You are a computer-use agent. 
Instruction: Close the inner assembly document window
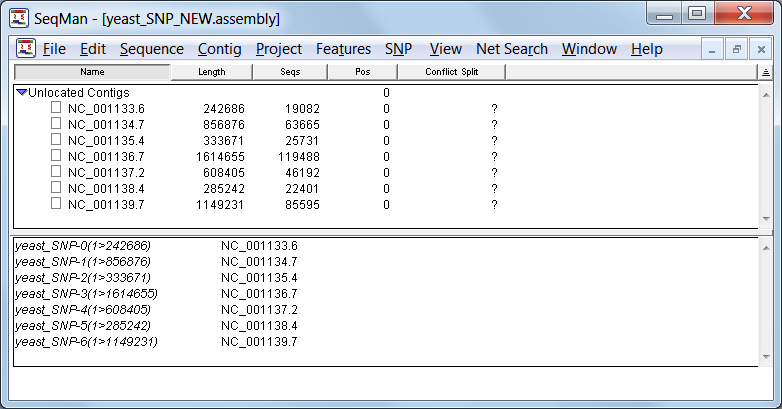(761, 49)
